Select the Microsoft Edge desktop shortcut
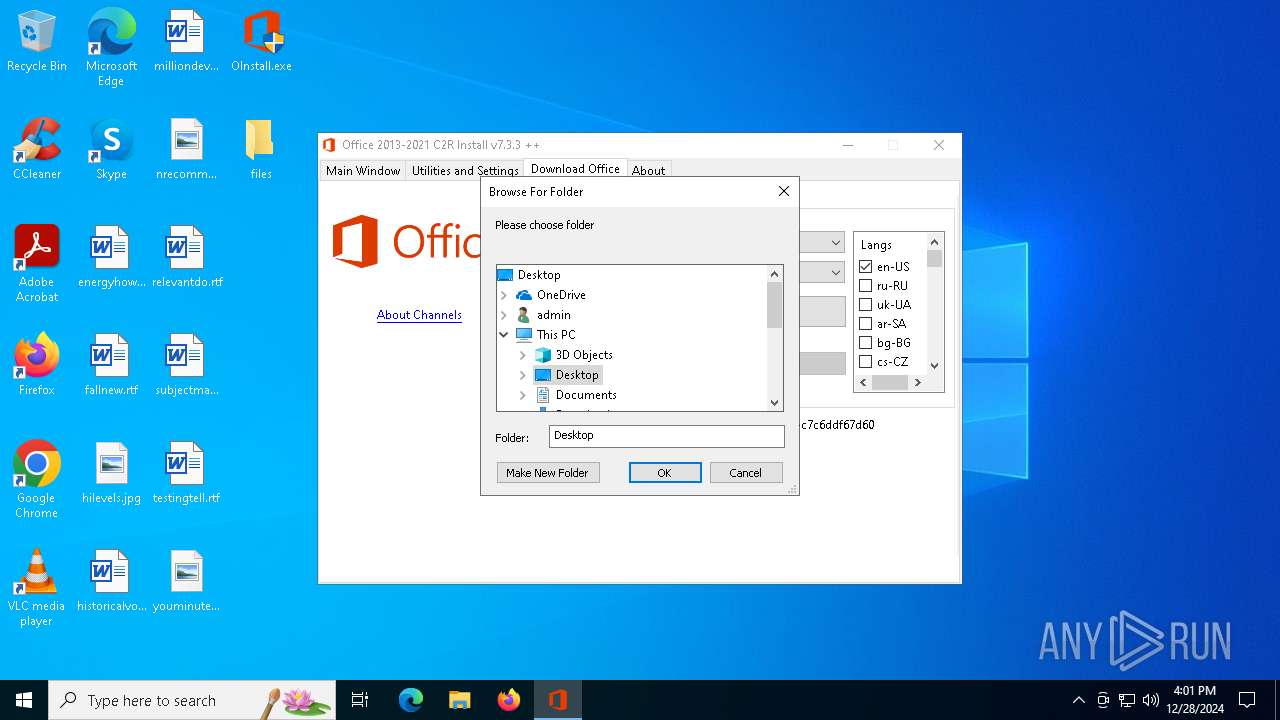This screenshot has height=720, width=1280. pyautogui.click(x=111, y=47)
